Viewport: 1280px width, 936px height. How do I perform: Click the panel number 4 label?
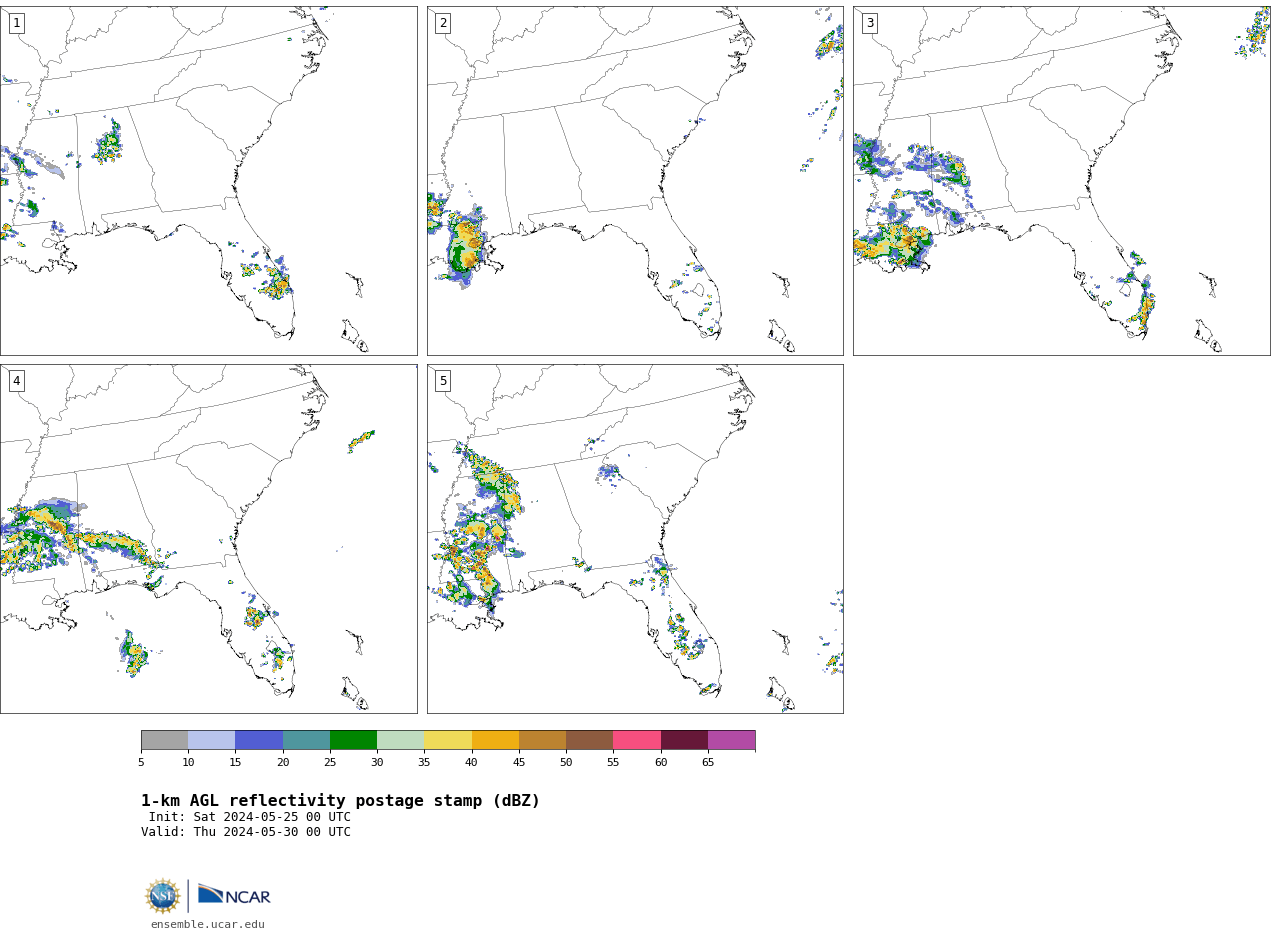tap(16, 381)
